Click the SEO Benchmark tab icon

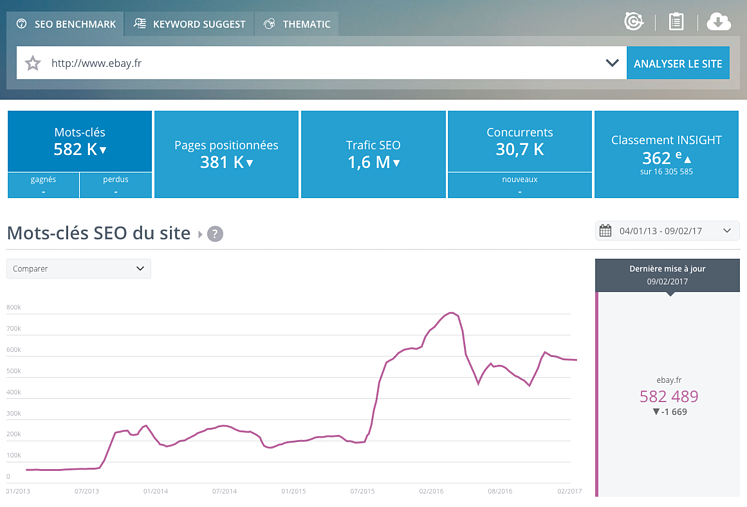point(21,24)
